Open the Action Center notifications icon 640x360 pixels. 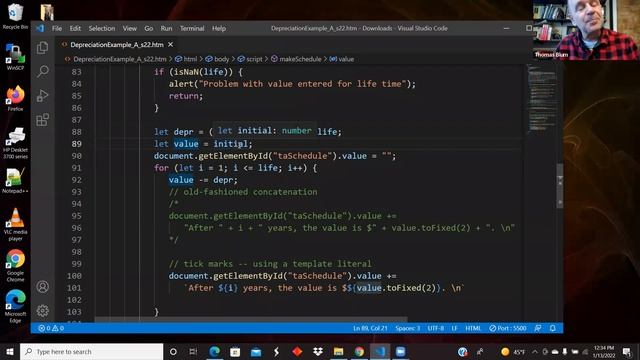point(627,351)
